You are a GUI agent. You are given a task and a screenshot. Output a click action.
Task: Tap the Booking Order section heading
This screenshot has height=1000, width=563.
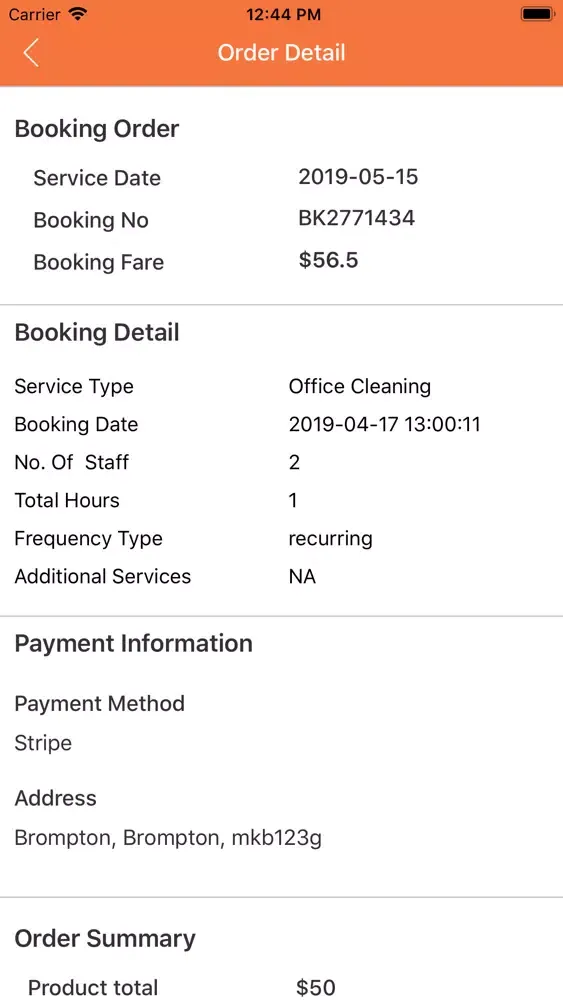(97, 129)
